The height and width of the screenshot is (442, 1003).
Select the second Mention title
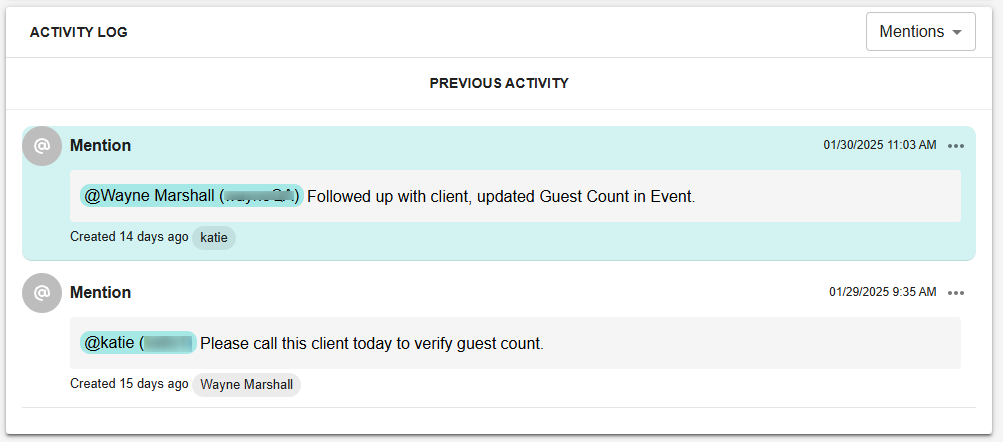click(x=100, y=292)
